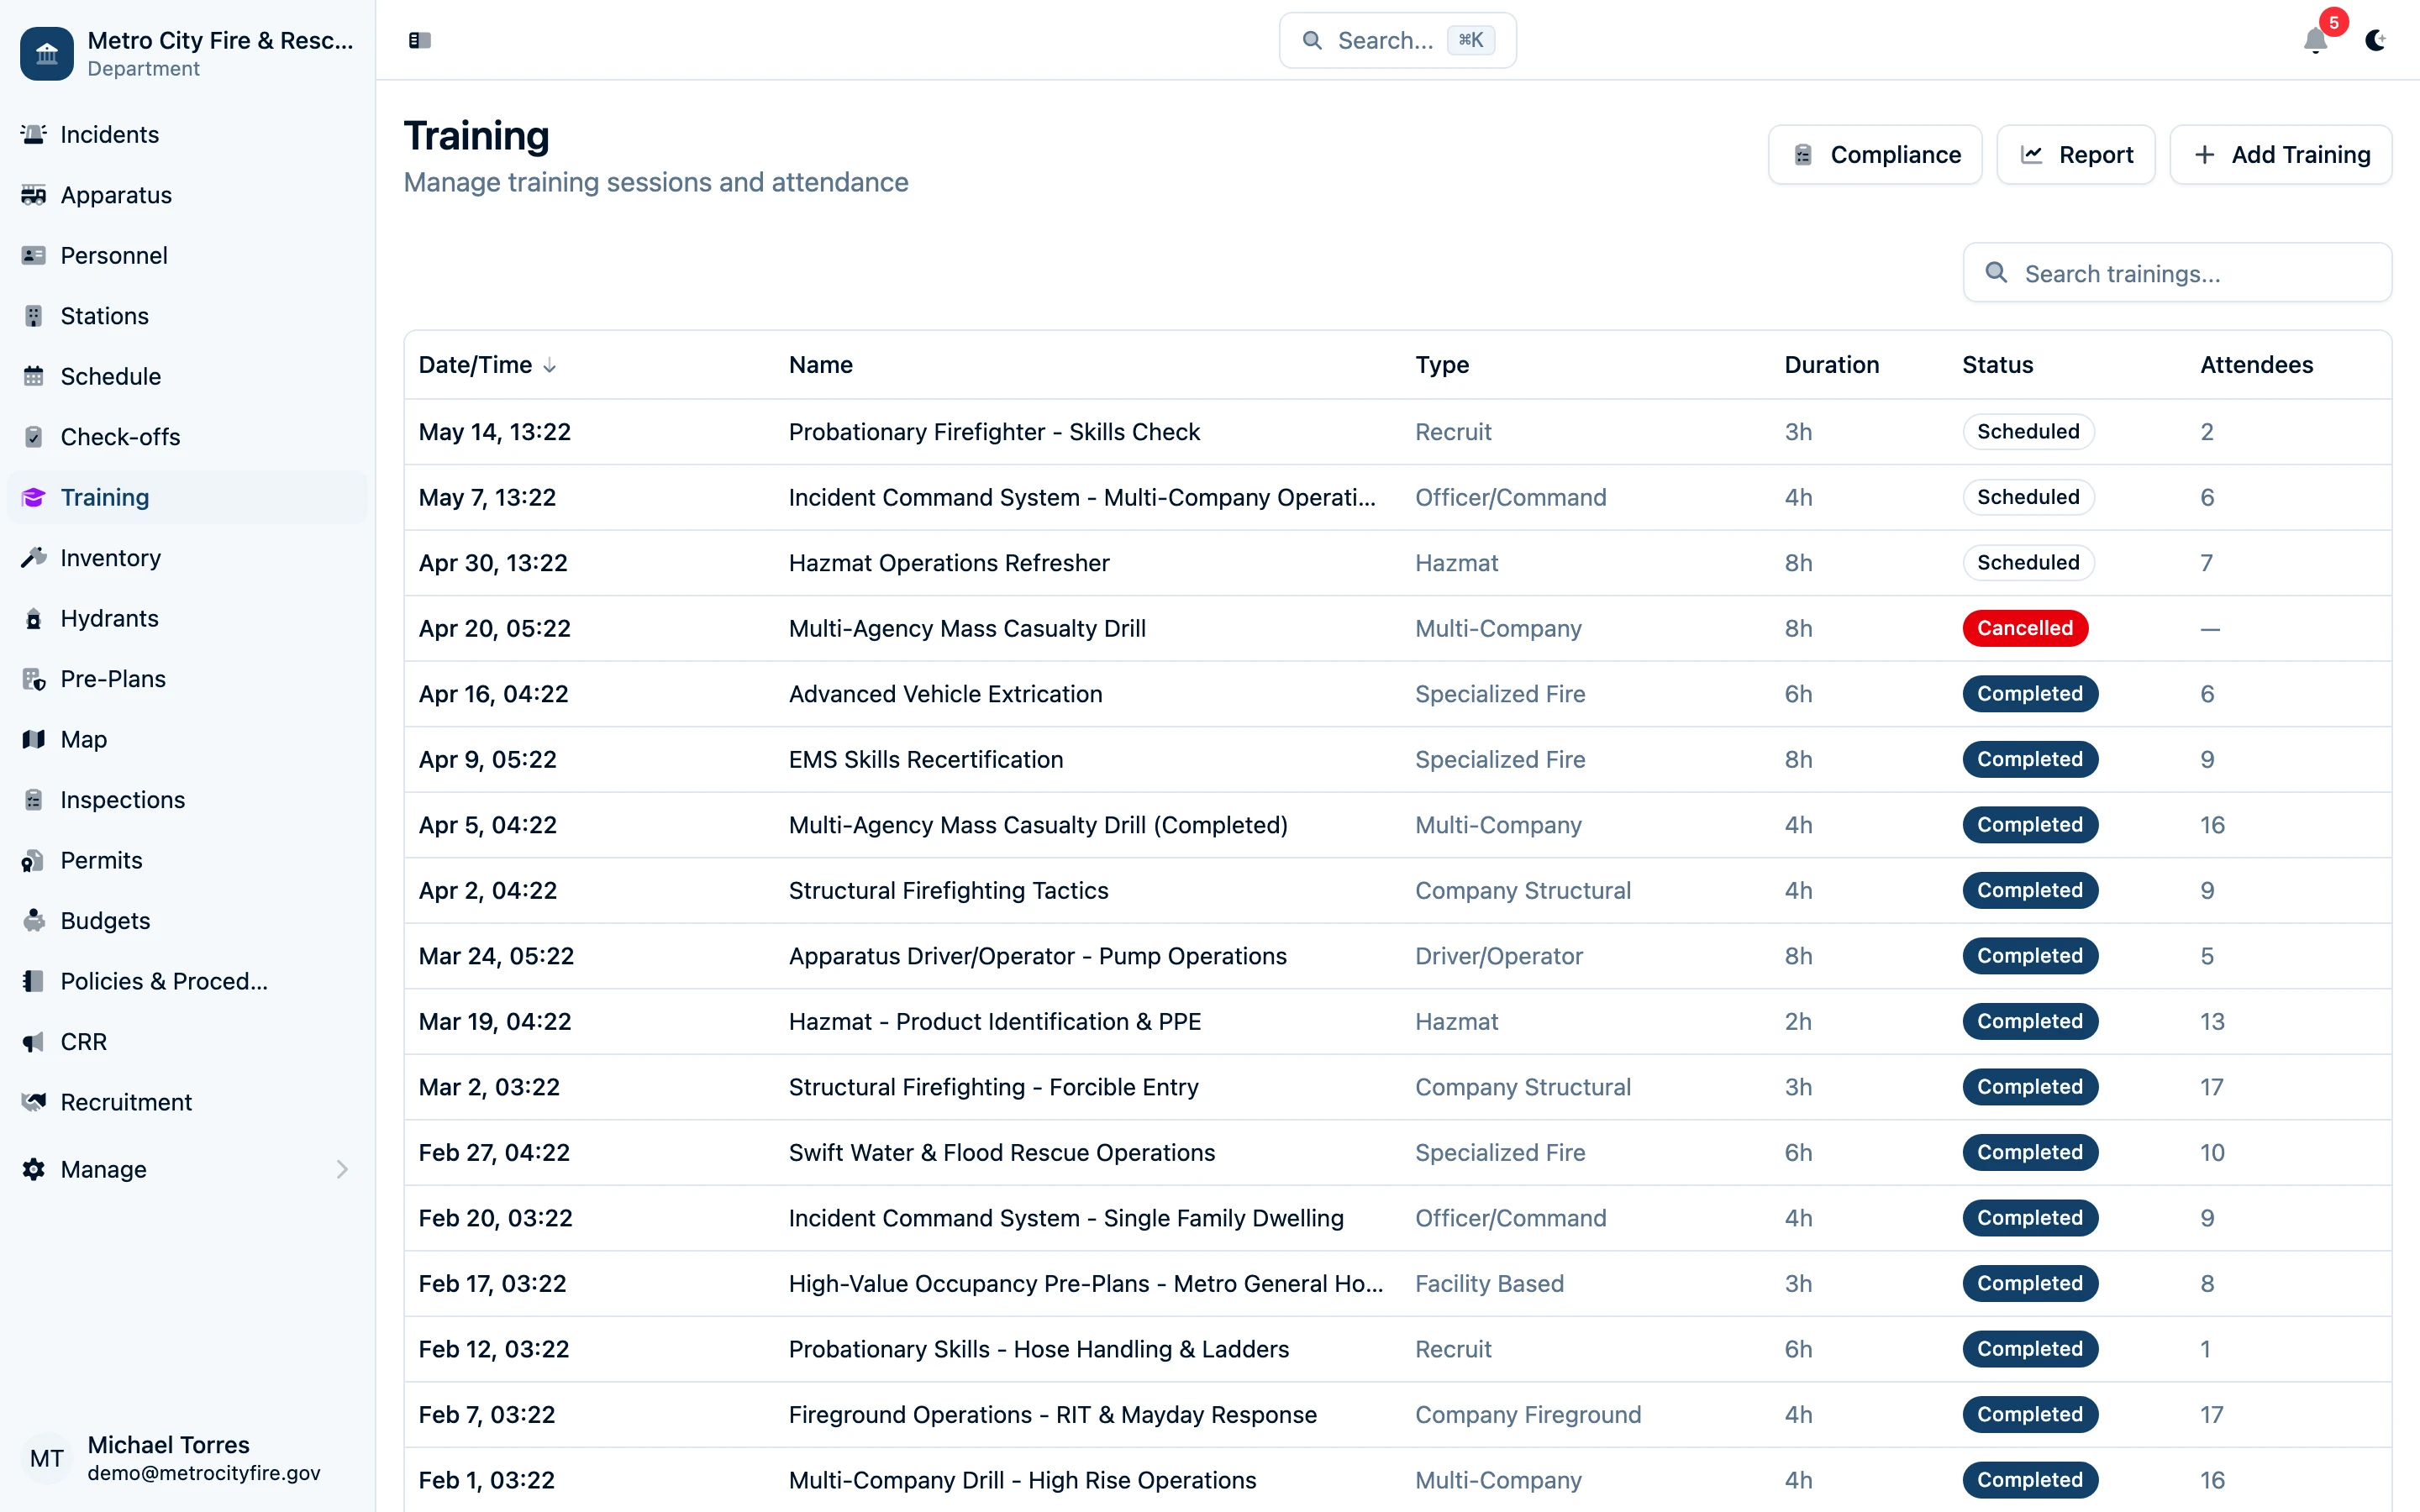Screen dimensions: 2420x1512
Task: Open the Compliance report view
Action: click(1874, 154)
